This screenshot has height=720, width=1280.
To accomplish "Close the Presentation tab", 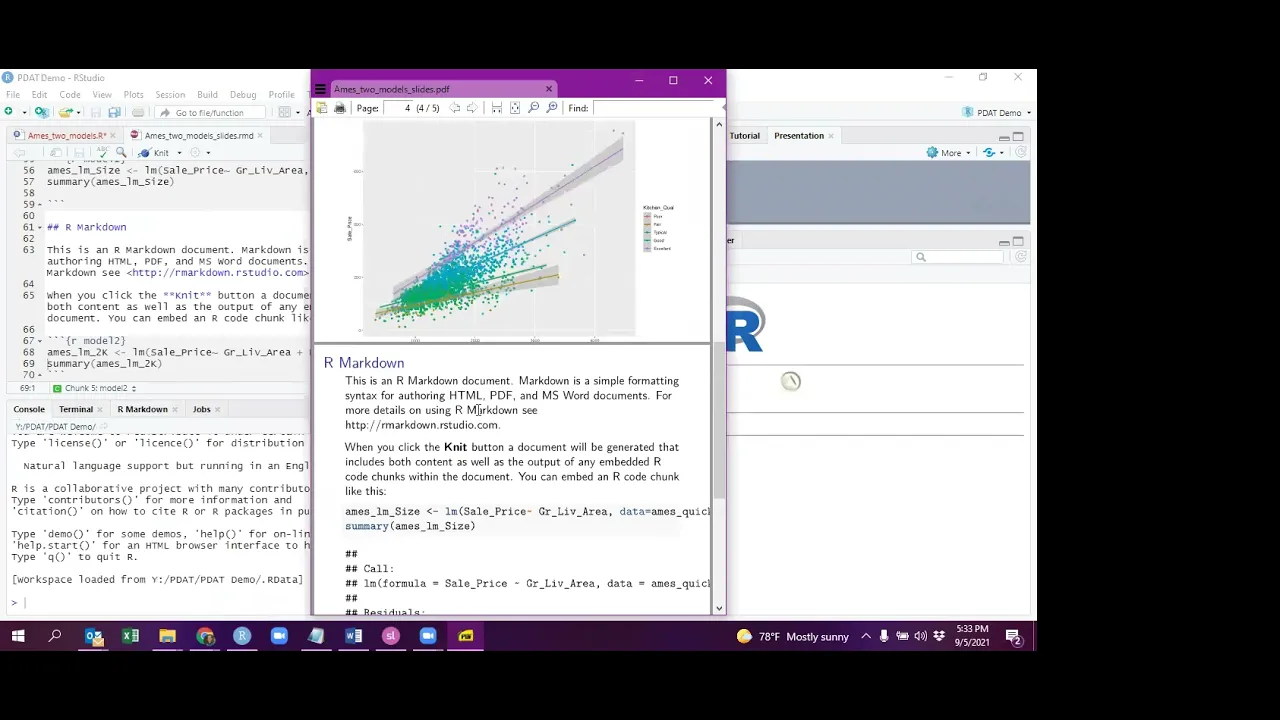I will pos(831,136).
